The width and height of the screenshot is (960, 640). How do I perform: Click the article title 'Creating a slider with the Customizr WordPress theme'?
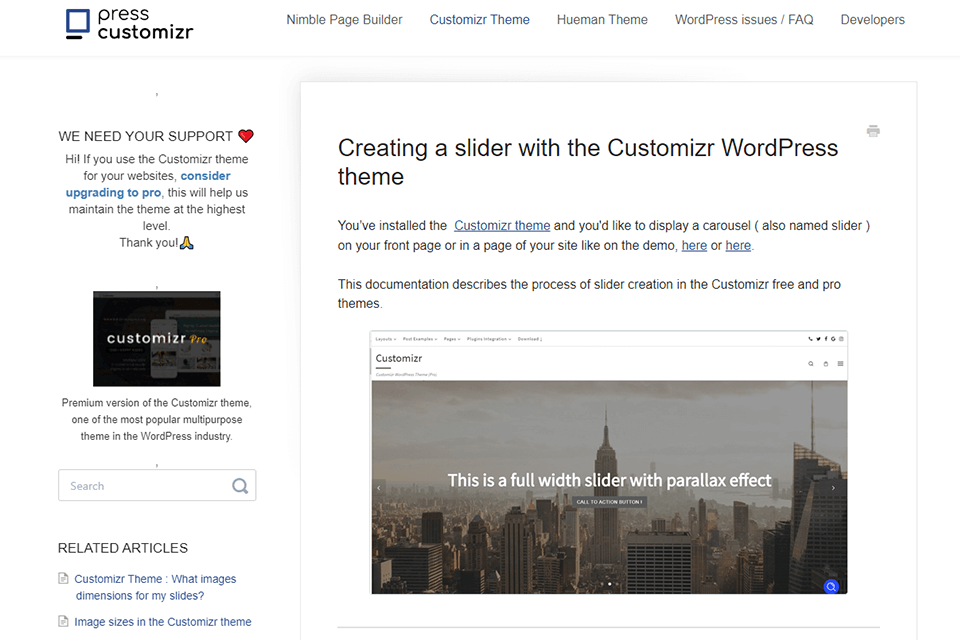[x=588, y=162]
